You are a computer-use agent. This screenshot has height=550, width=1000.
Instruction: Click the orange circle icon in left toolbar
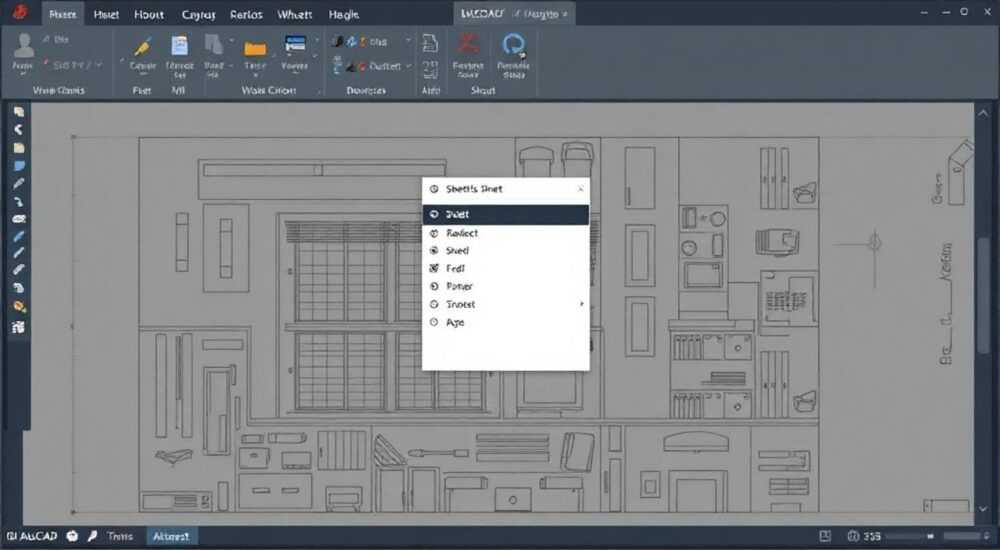coord(19,307)
